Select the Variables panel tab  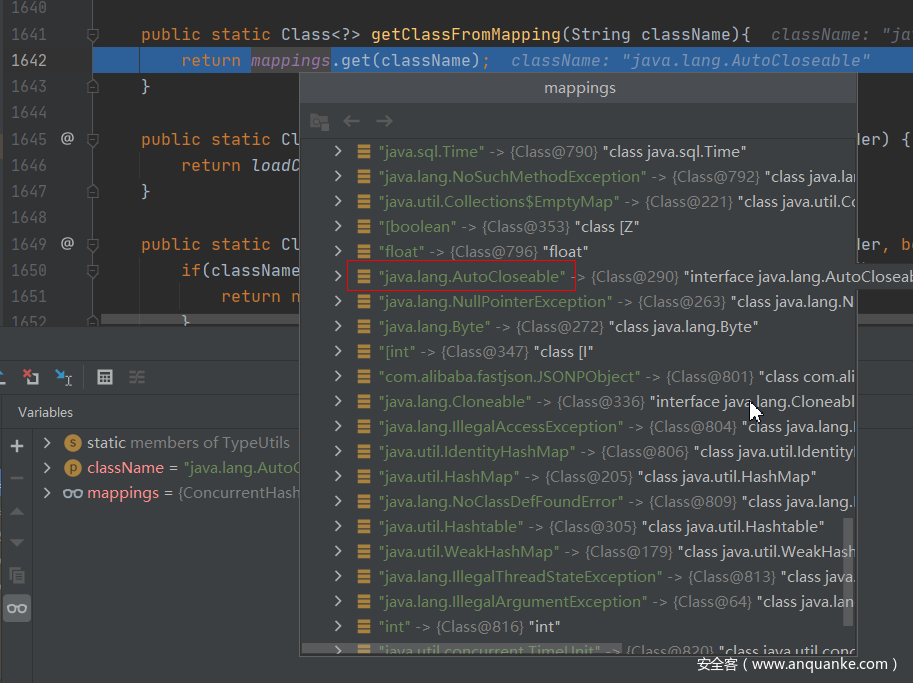[x=45, y=412]
